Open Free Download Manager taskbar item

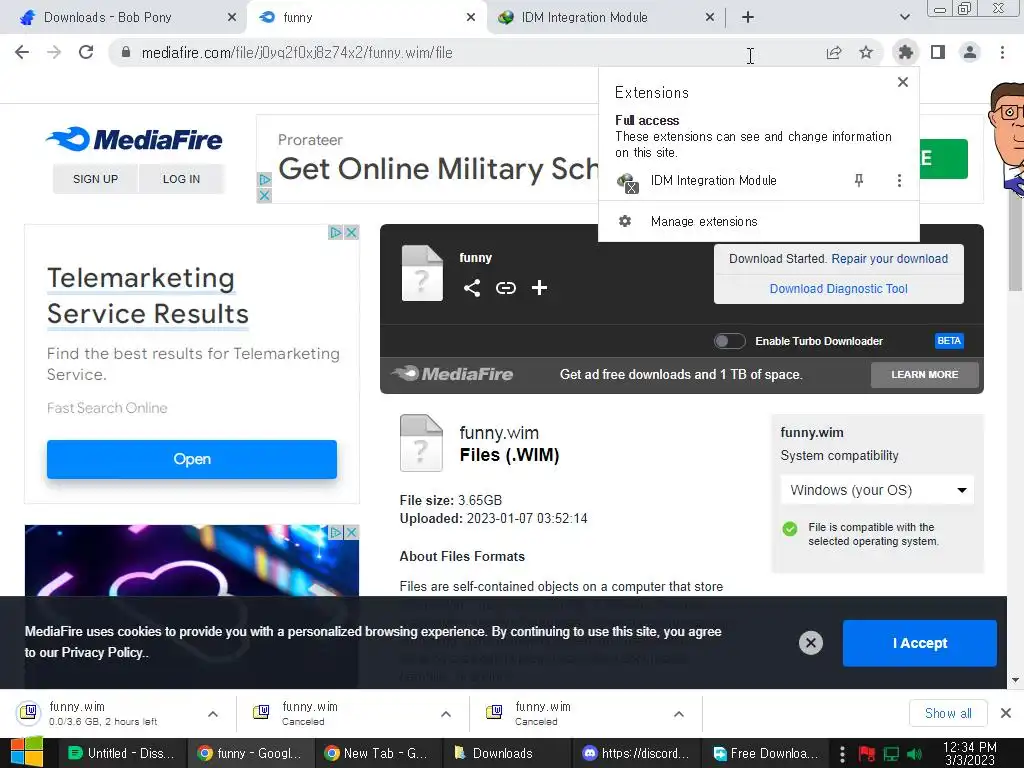click(763, 753)
